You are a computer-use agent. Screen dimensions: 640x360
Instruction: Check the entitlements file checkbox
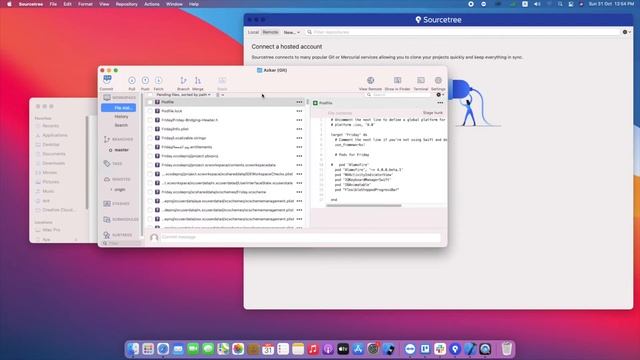(150, 147)
